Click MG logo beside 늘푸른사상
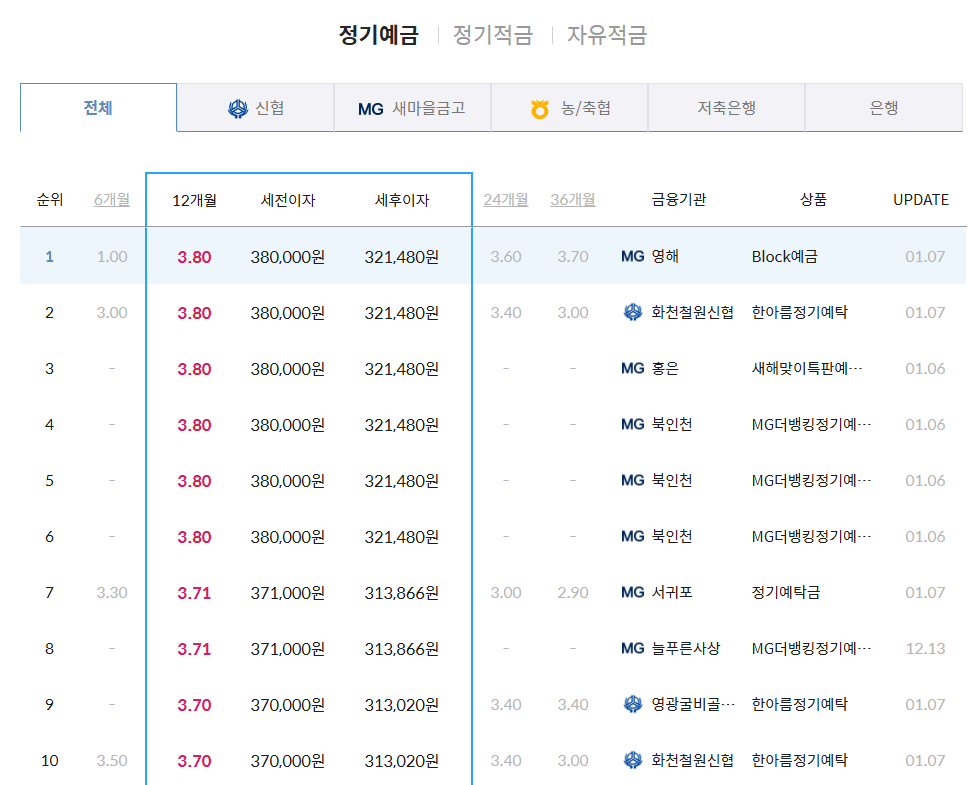This screenshot has width=979, height=785. (632, 649)
